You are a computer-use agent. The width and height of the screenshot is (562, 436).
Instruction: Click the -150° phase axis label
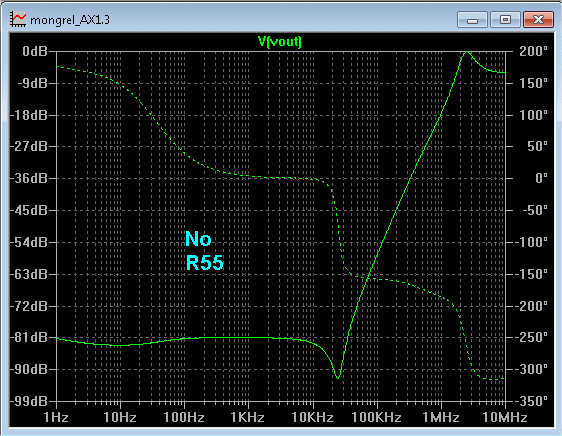click(x=531, y=274)
